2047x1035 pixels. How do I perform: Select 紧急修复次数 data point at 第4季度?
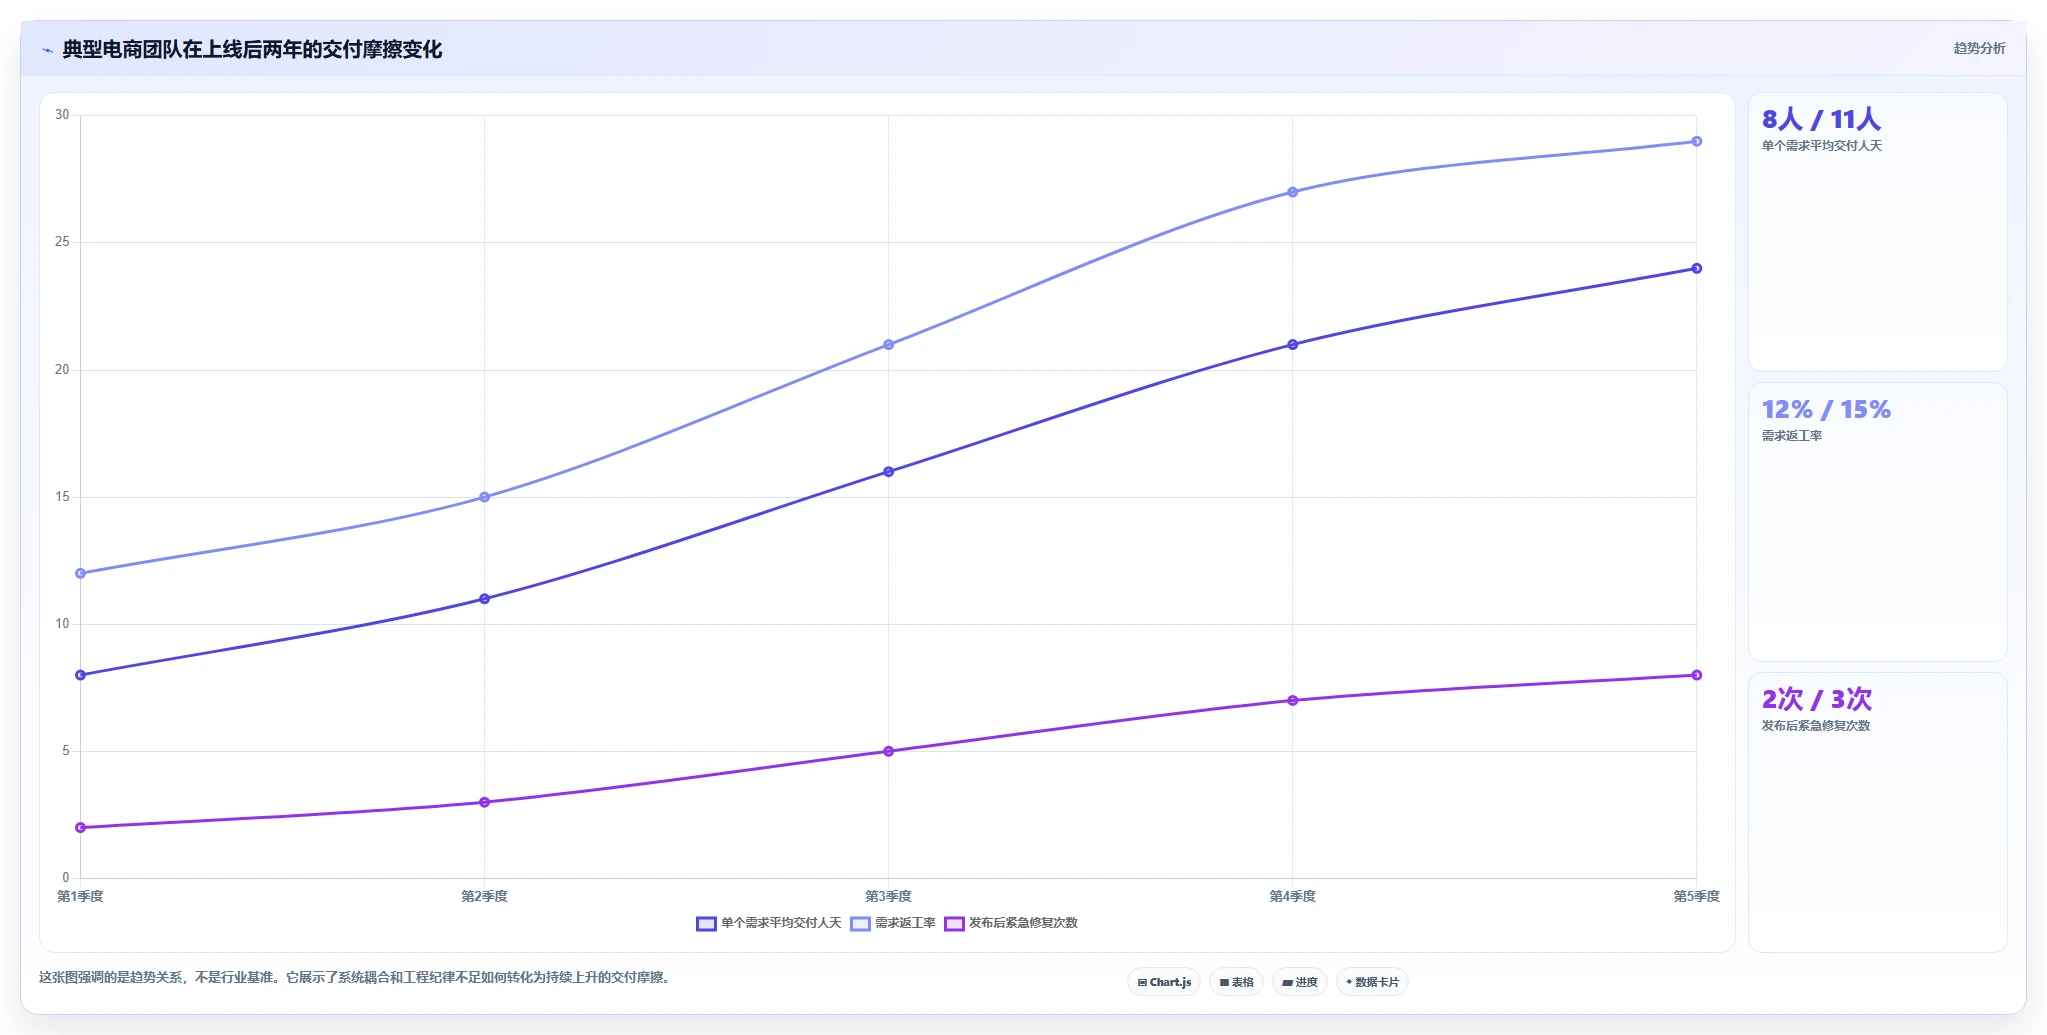1292,700
